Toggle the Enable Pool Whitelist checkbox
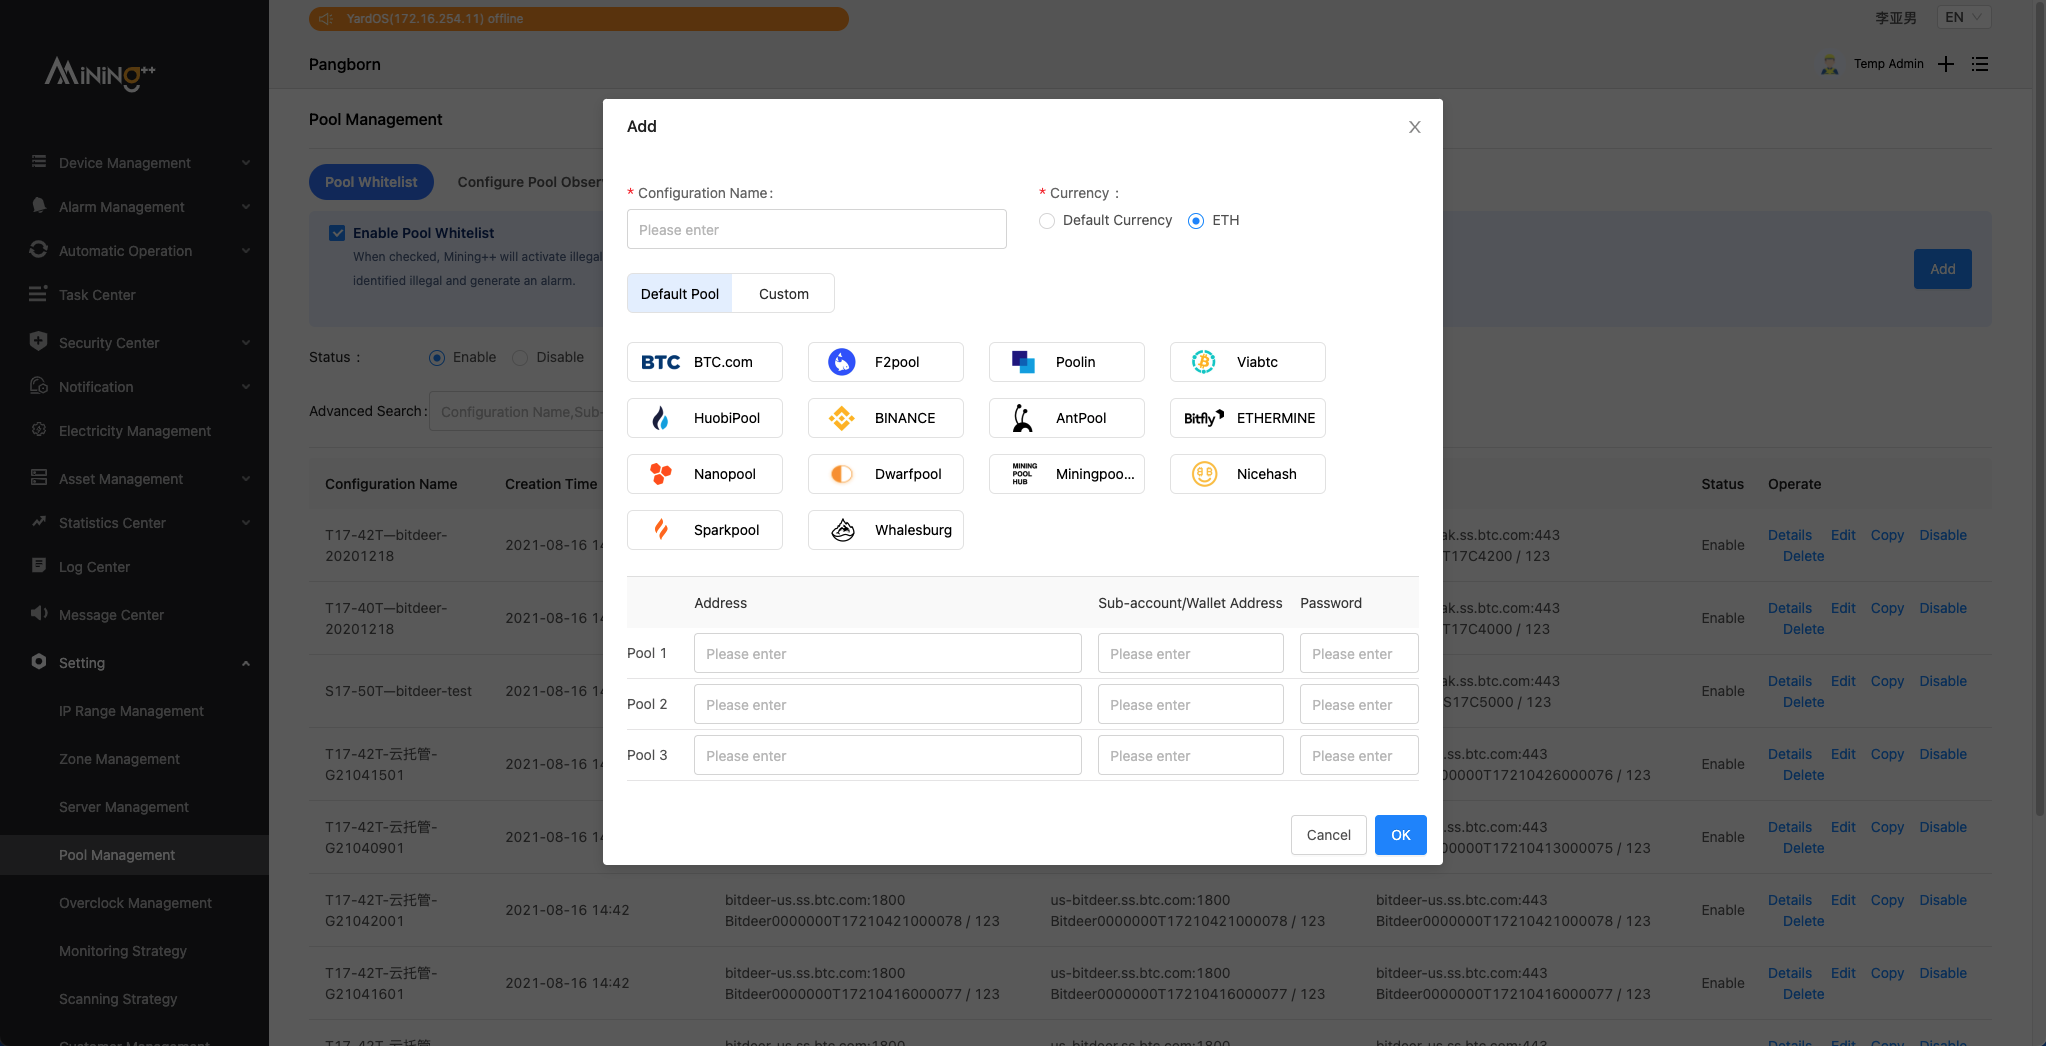The height and width of the screenshot is (1046, 2046). [x=337, y=233]
